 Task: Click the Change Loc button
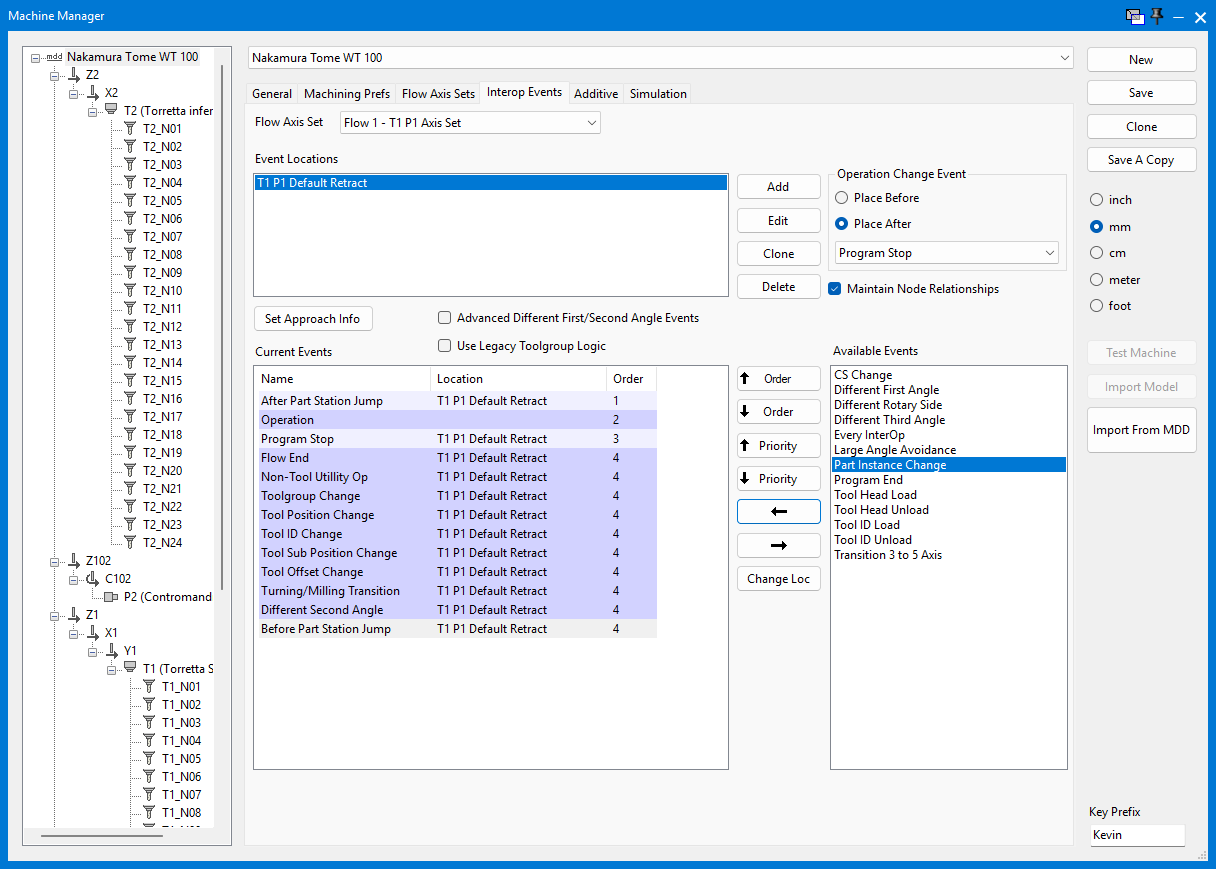779,579
